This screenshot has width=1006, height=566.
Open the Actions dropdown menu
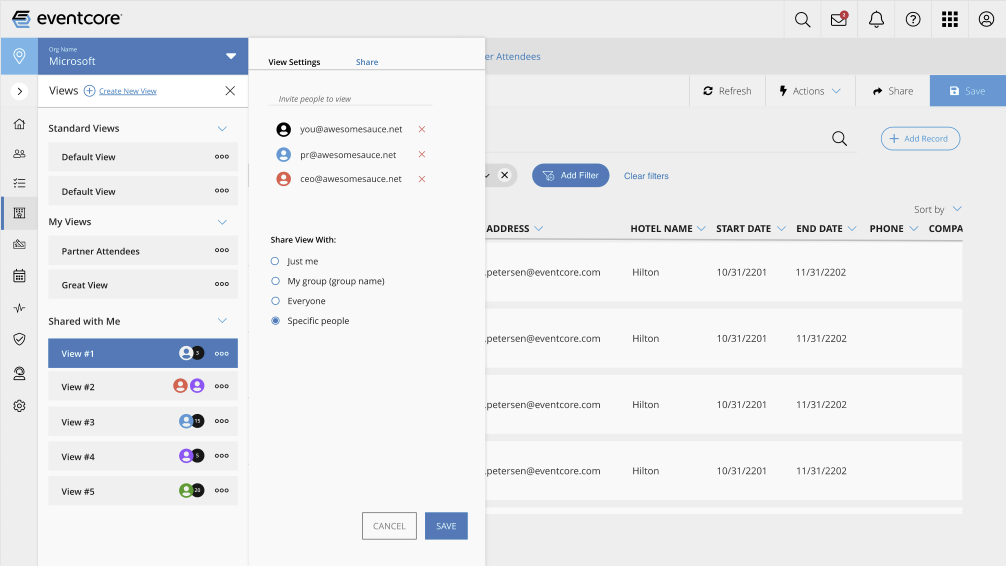809,91
